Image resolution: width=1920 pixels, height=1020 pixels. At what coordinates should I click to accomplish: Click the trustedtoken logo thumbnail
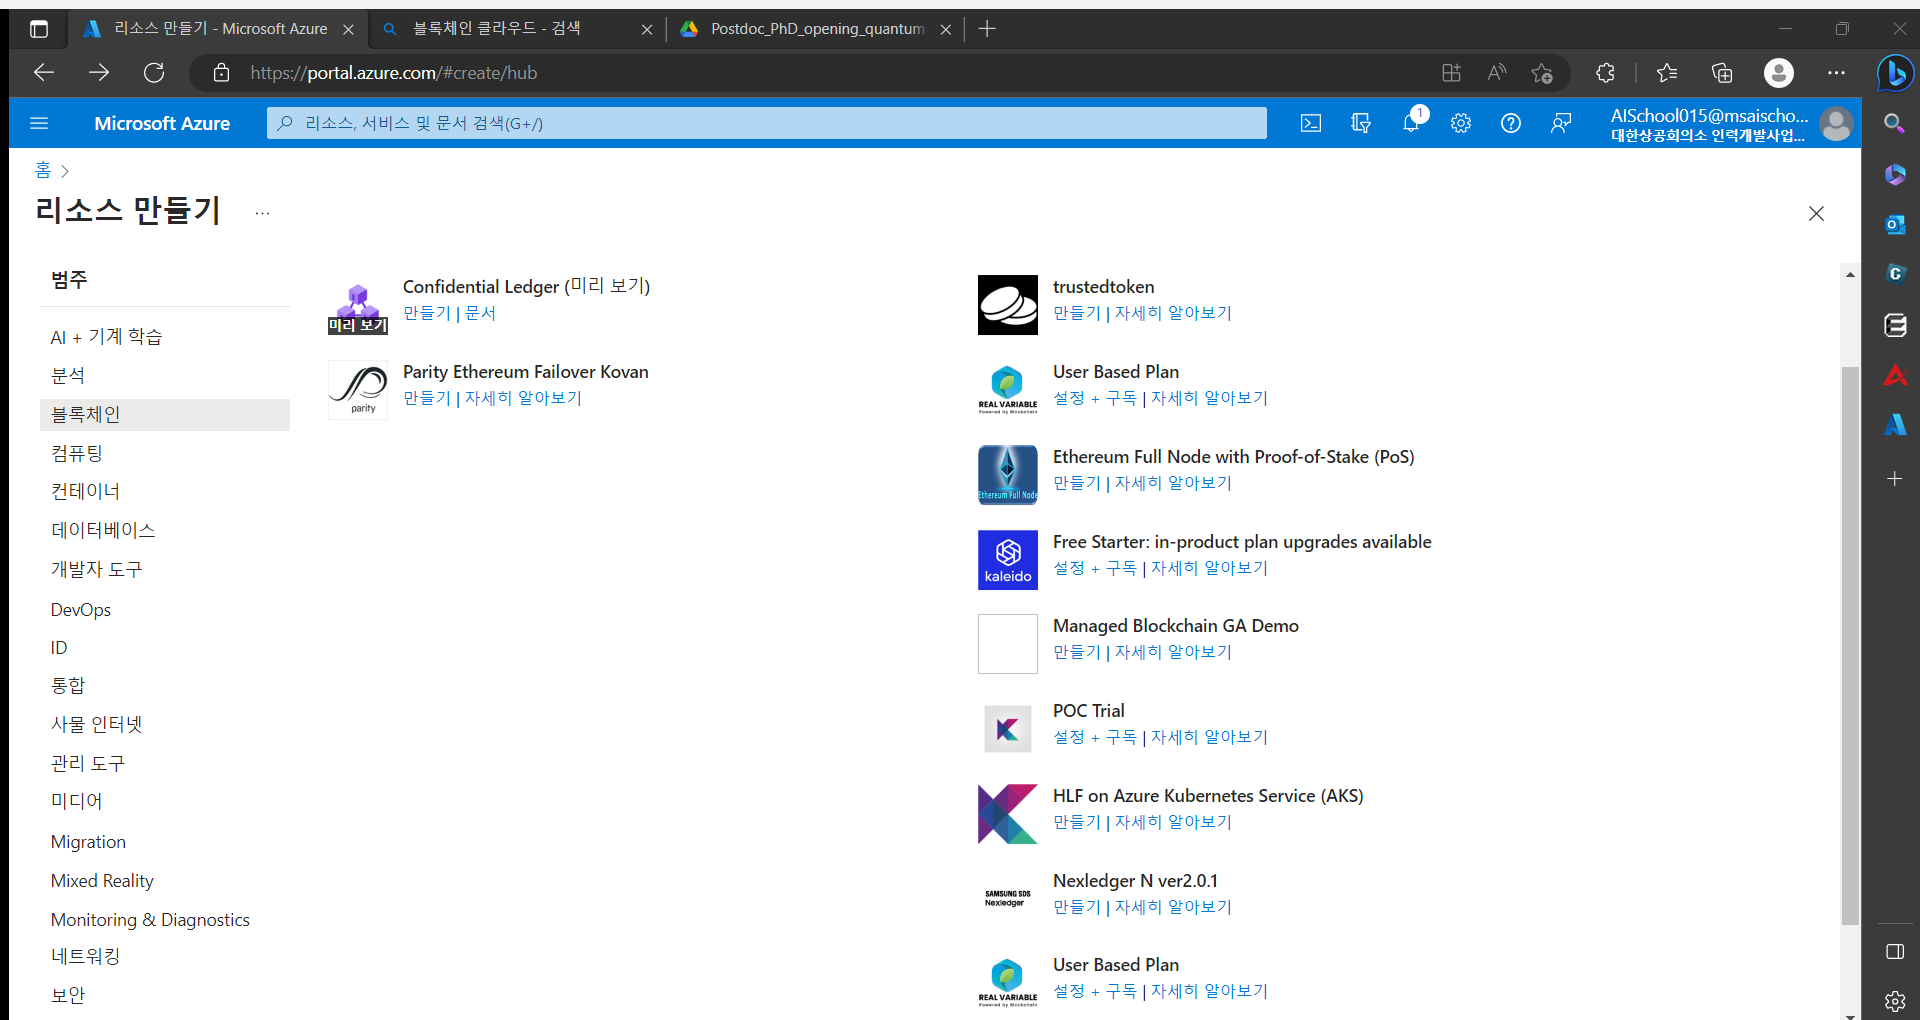coord(1008,305)
